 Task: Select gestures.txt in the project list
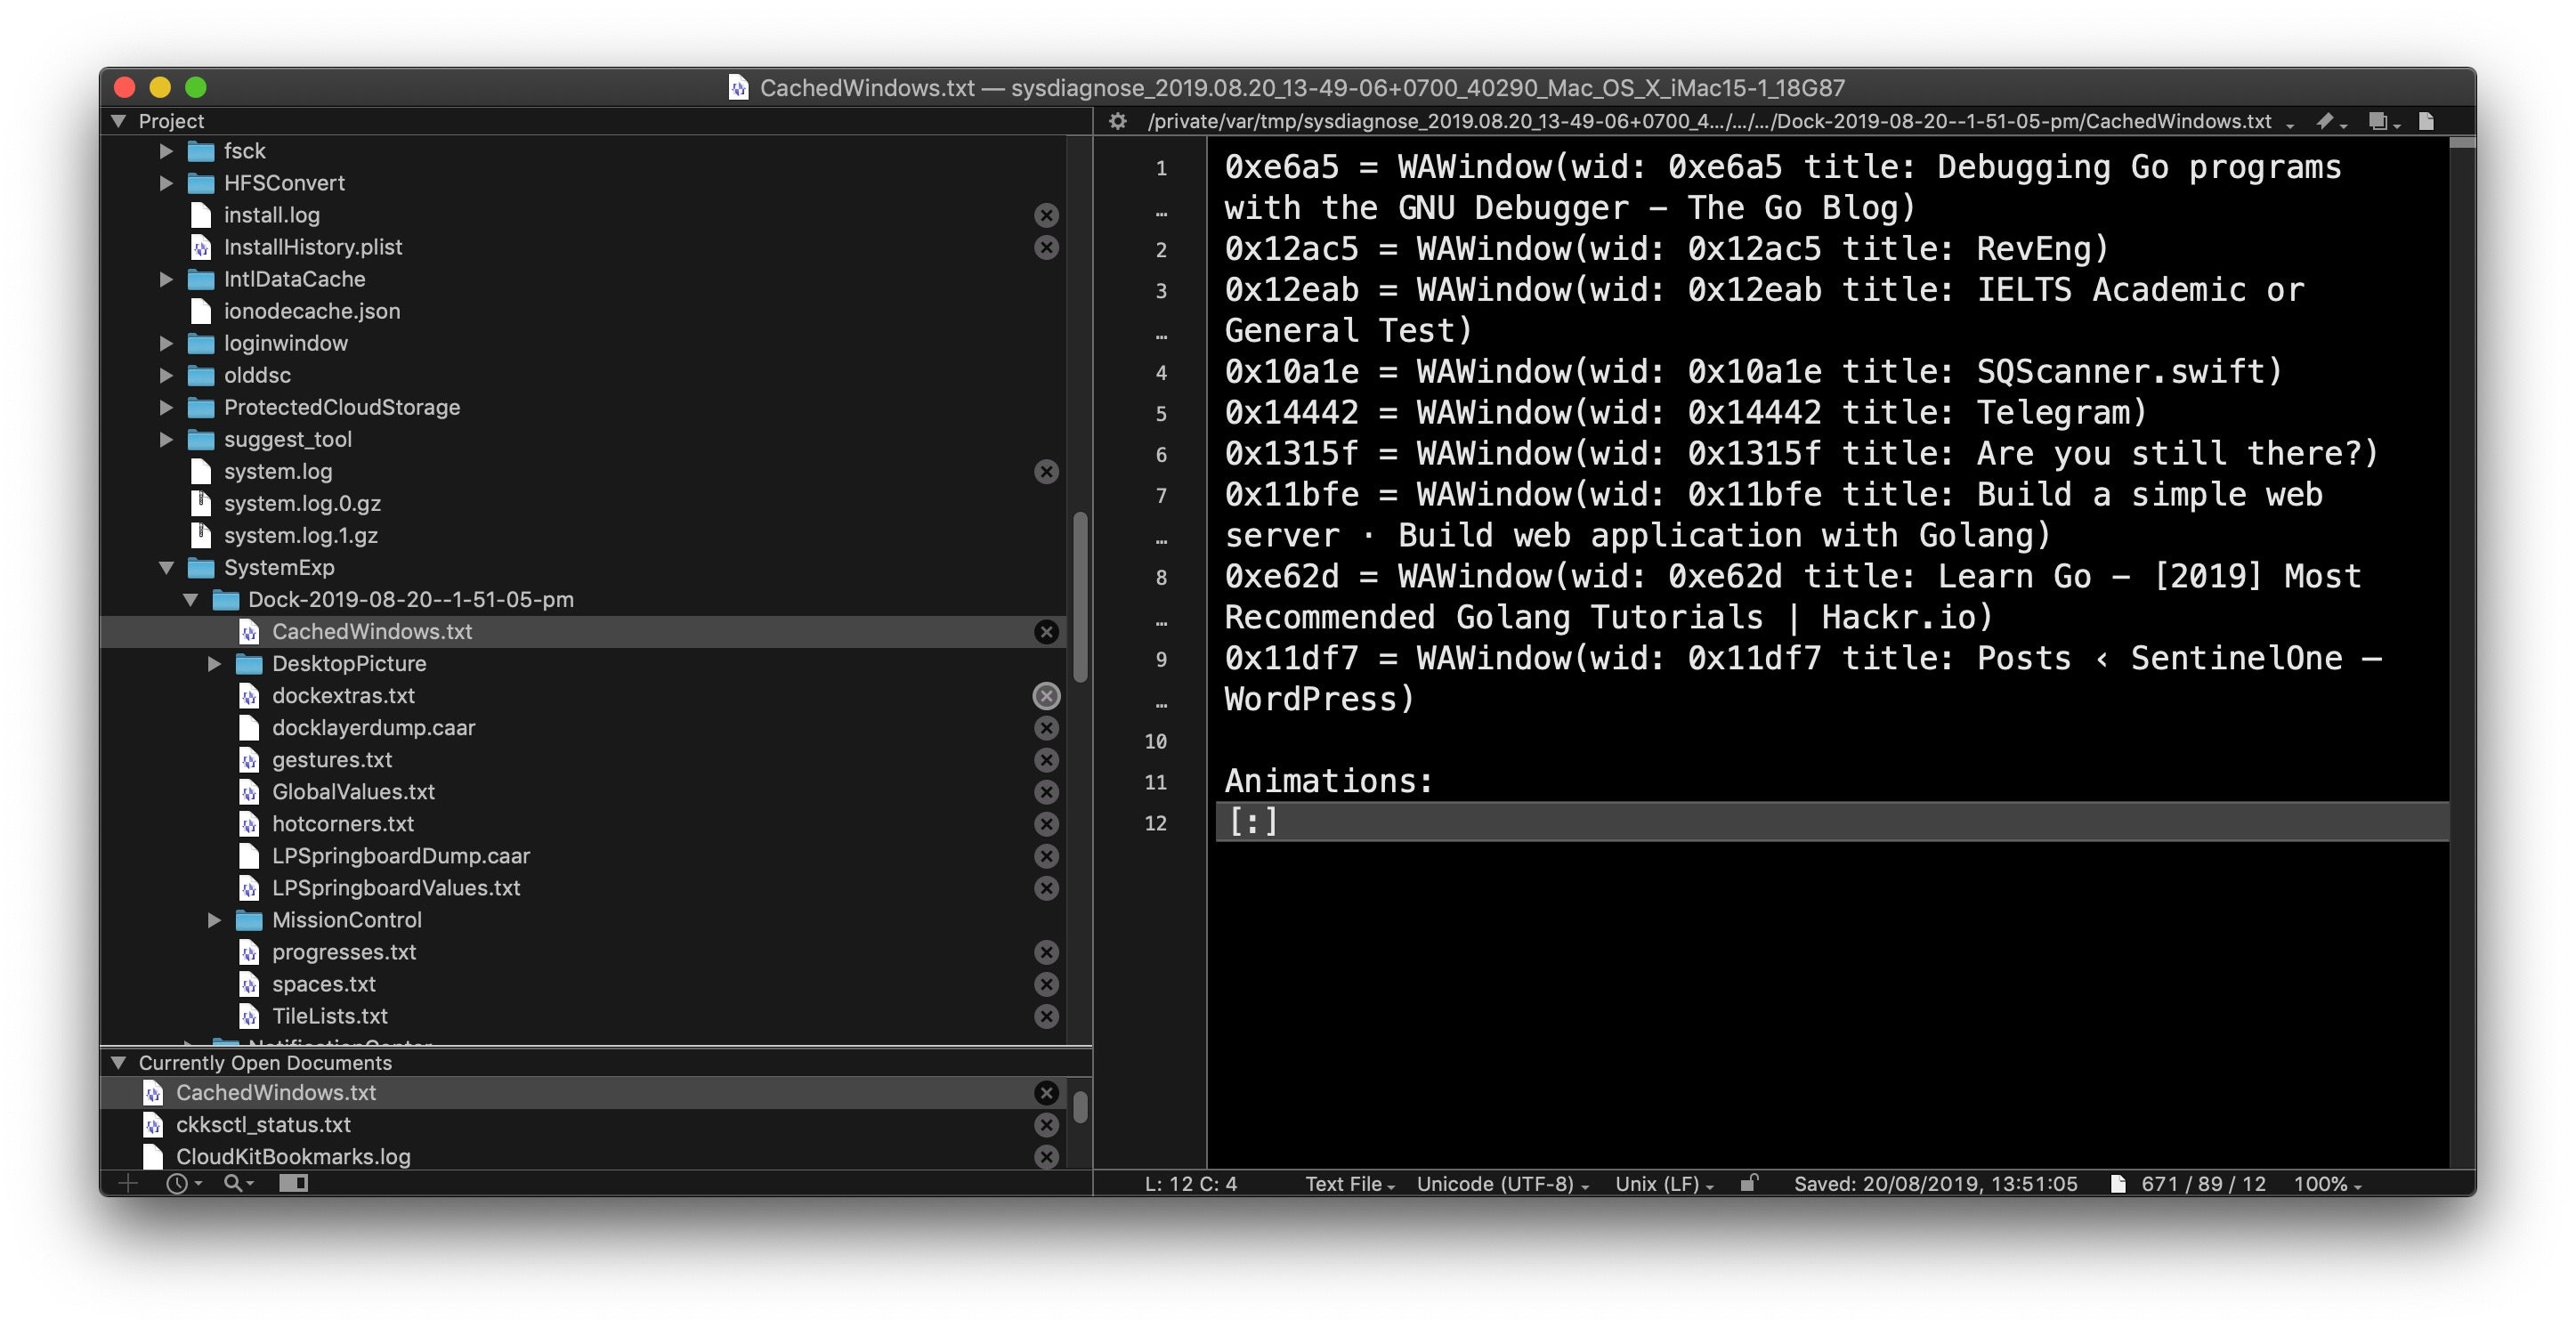coord(331,760)
